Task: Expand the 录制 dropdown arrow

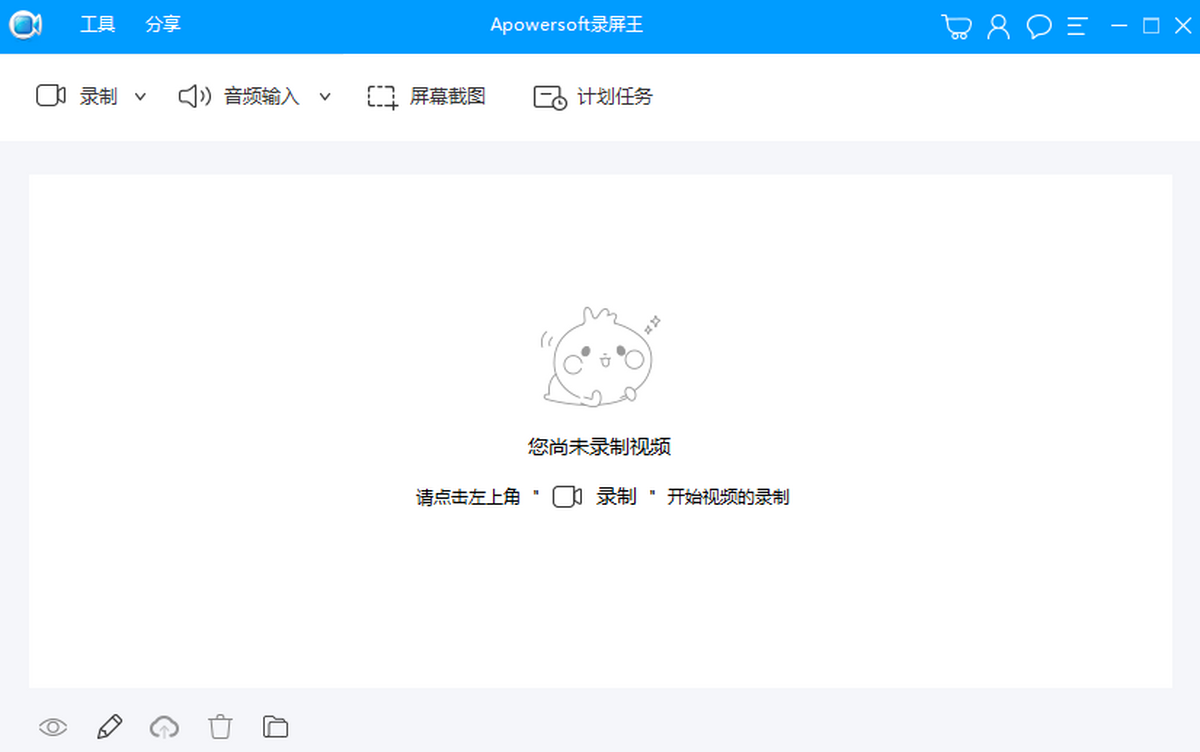Action: 140,97
